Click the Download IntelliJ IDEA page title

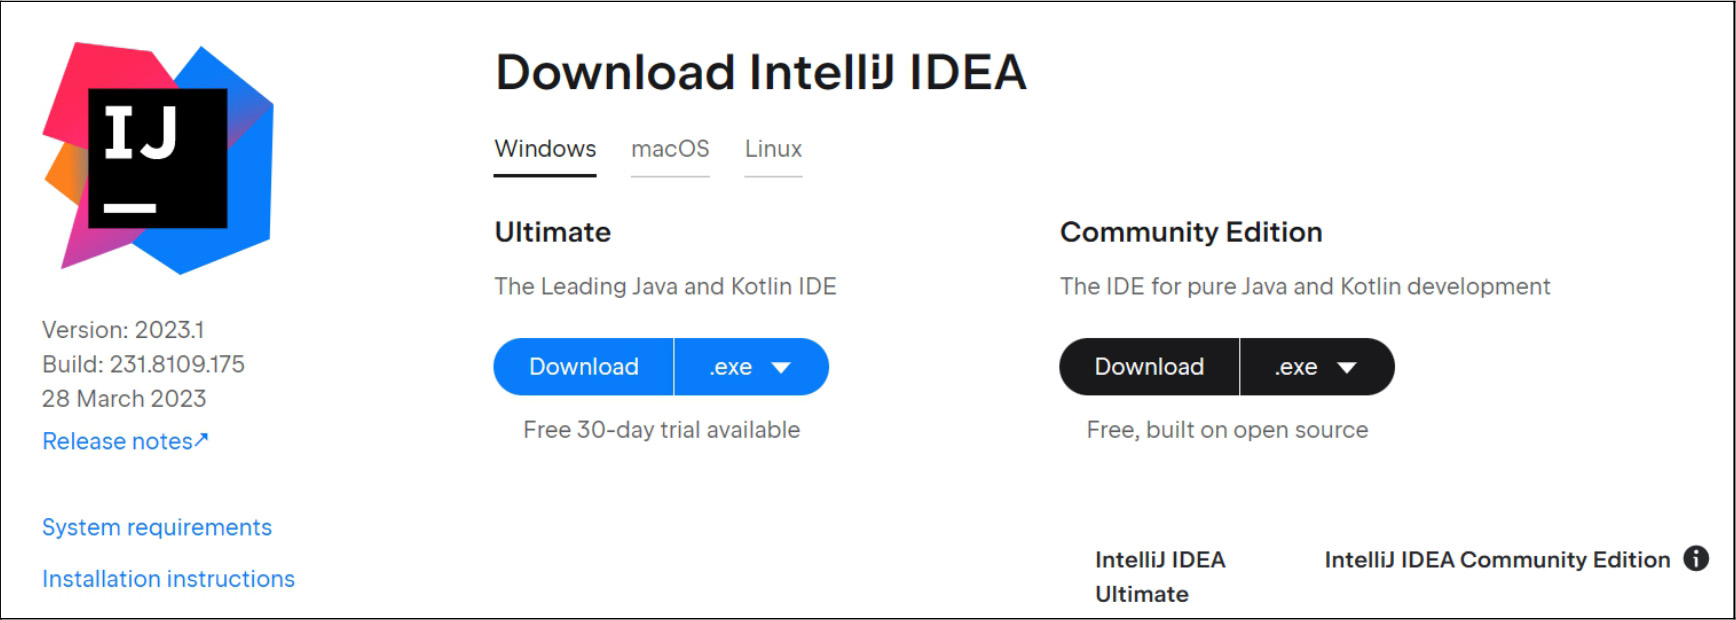[761, 73]
